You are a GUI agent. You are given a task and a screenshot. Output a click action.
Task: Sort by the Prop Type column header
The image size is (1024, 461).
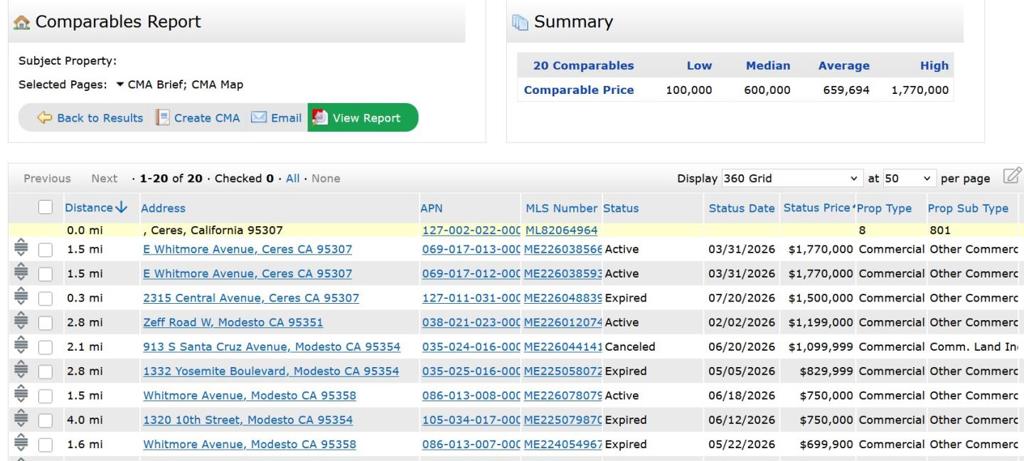pos(884,208)
